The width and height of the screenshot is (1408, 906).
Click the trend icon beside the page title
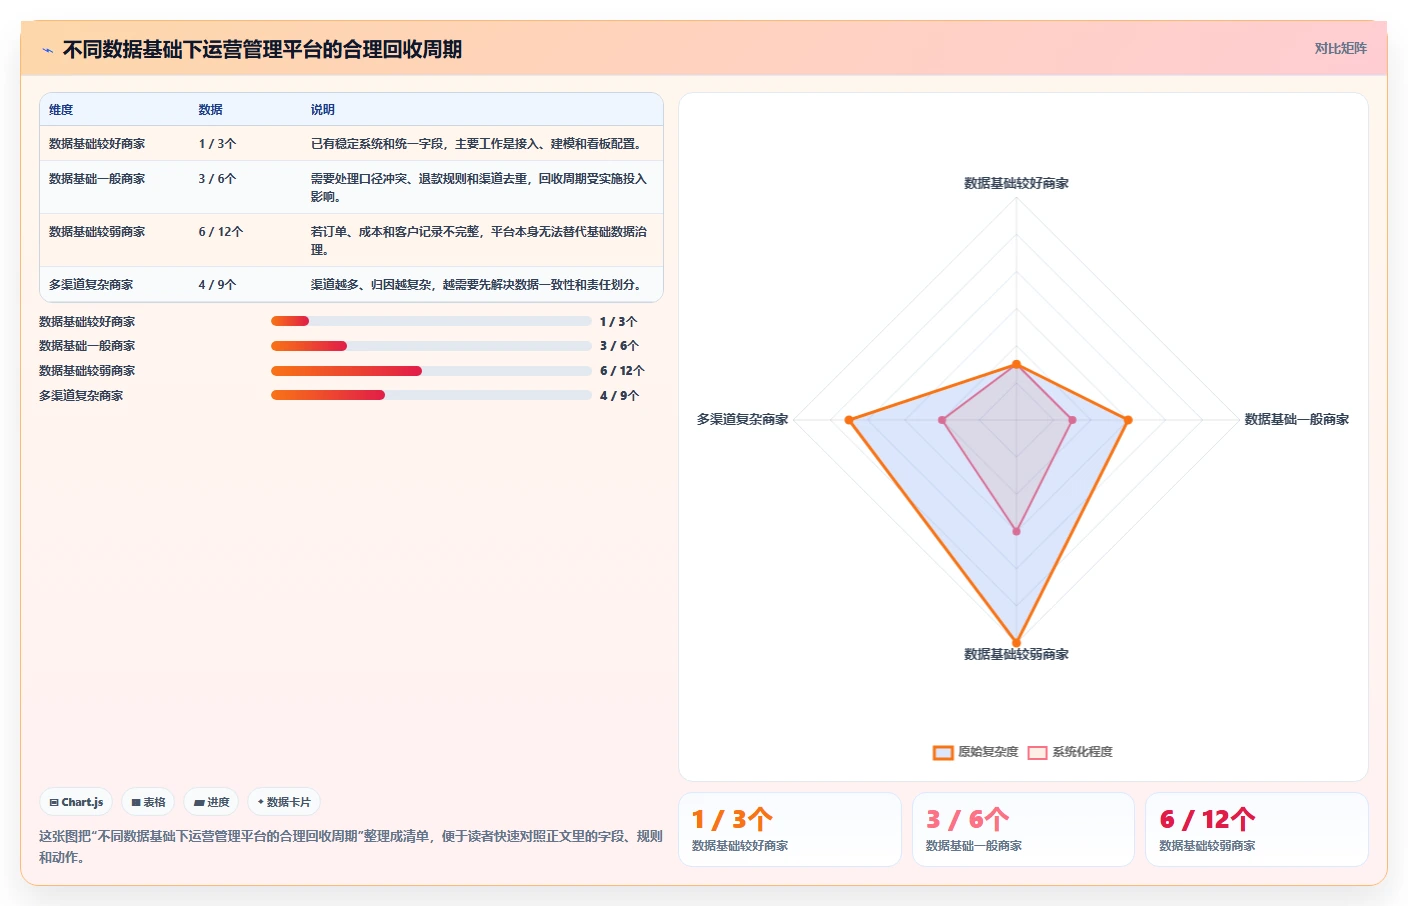[47, 50]
